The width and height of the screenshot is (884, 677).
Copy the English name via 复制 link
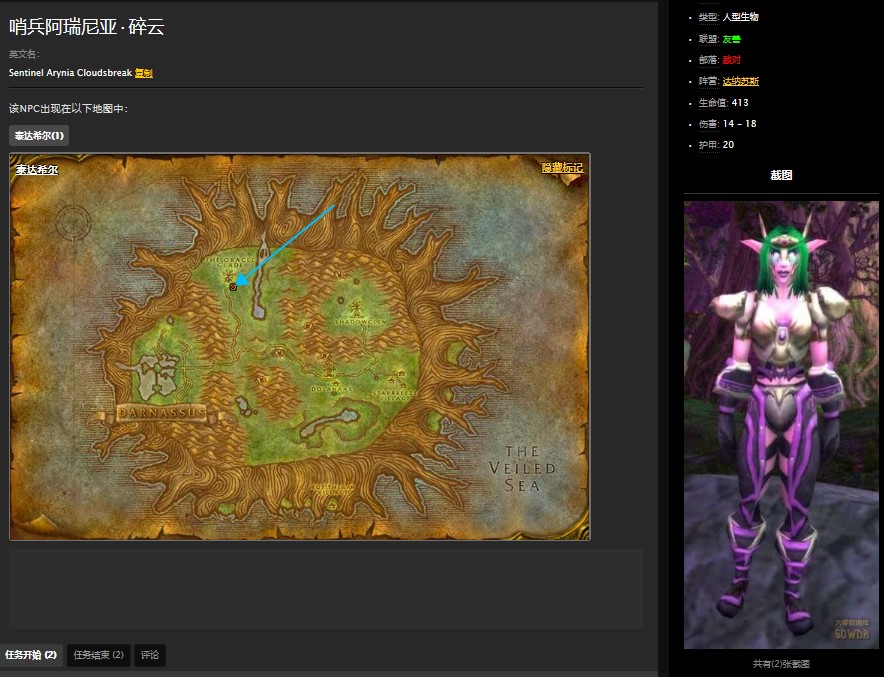[143, 73]
